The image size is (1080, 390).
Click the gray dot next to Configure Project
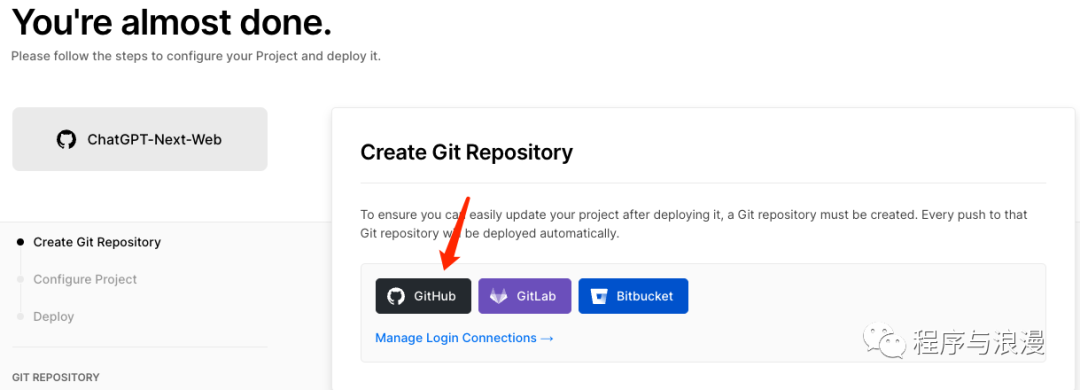[x=20, y=279]
